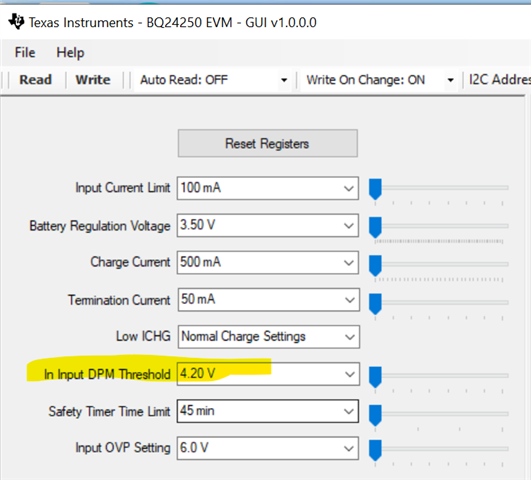Expand the Charge Current combo box
The height and width of the screenshot is (480, 531).
click(268, 263)
